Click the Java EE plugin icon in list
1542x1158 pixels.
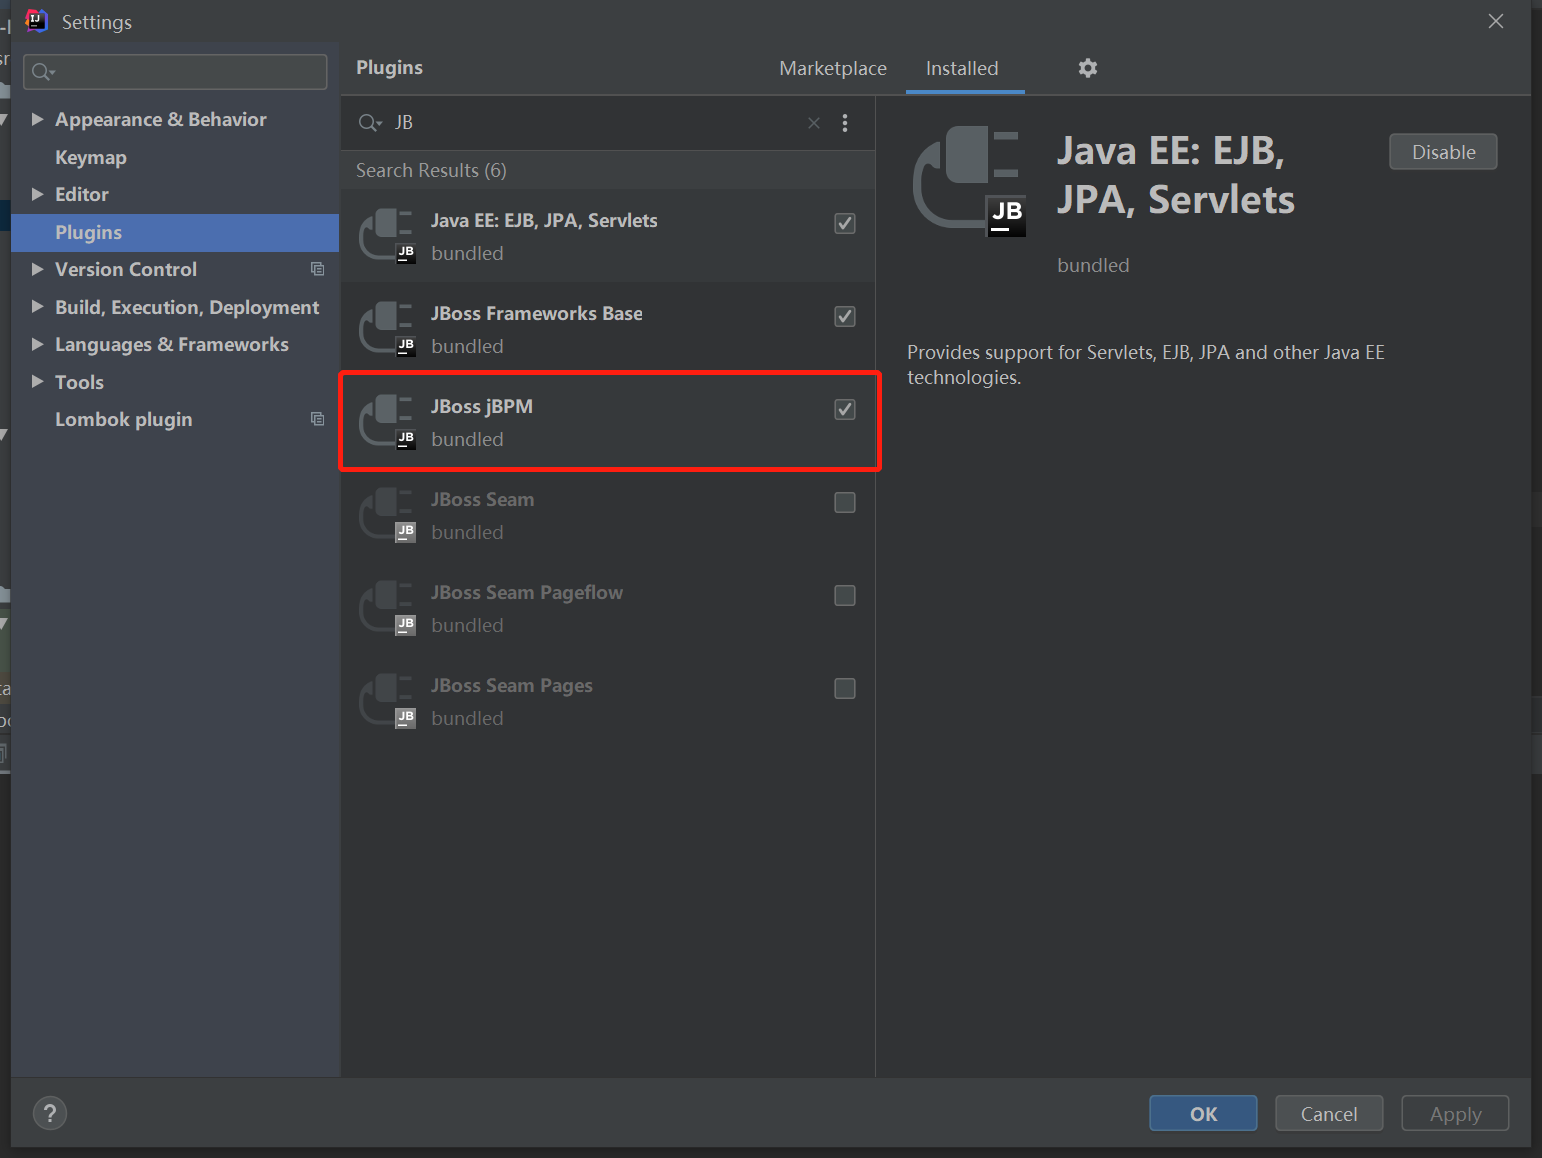[x=388, y=236]
